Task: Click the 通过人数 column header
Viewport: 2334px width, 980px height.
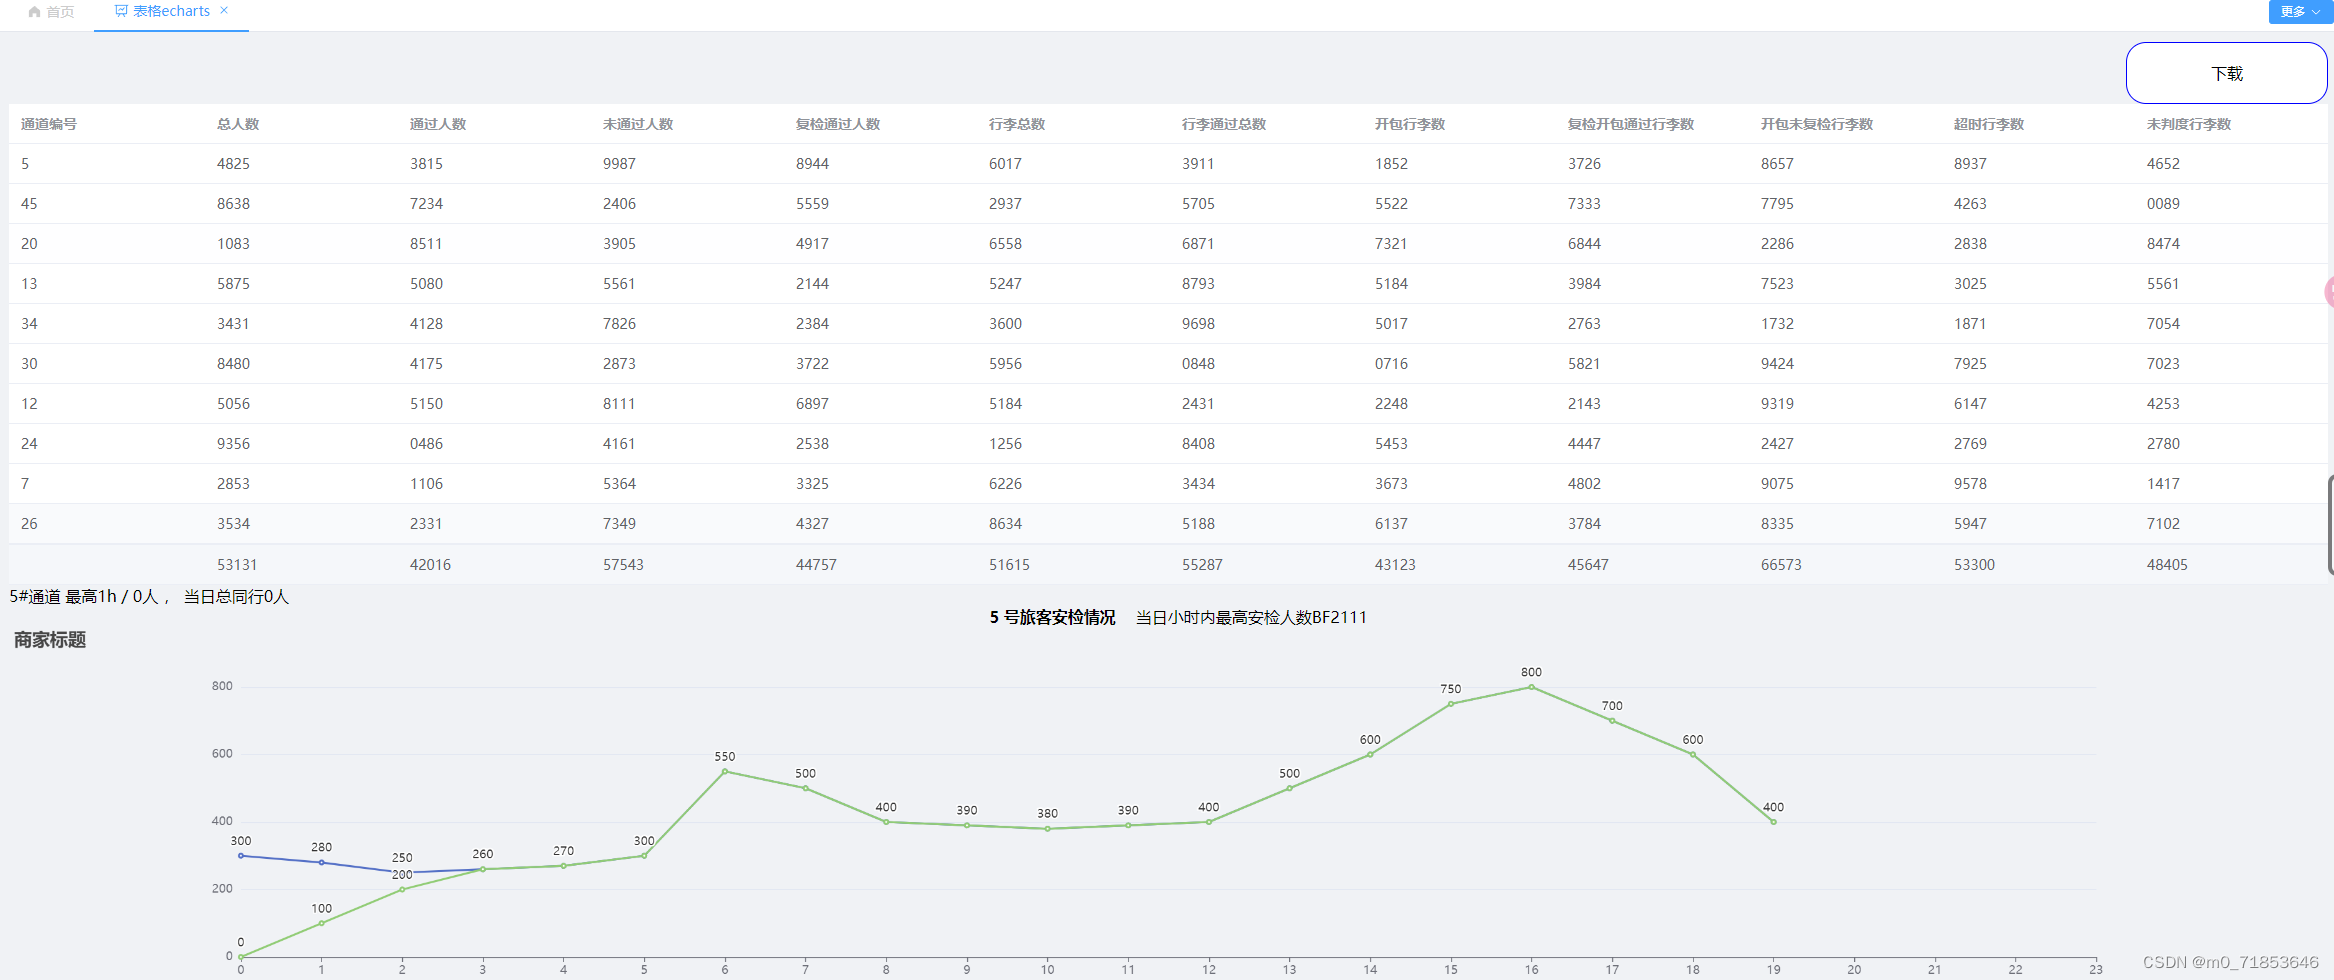Action: [438, 124]
